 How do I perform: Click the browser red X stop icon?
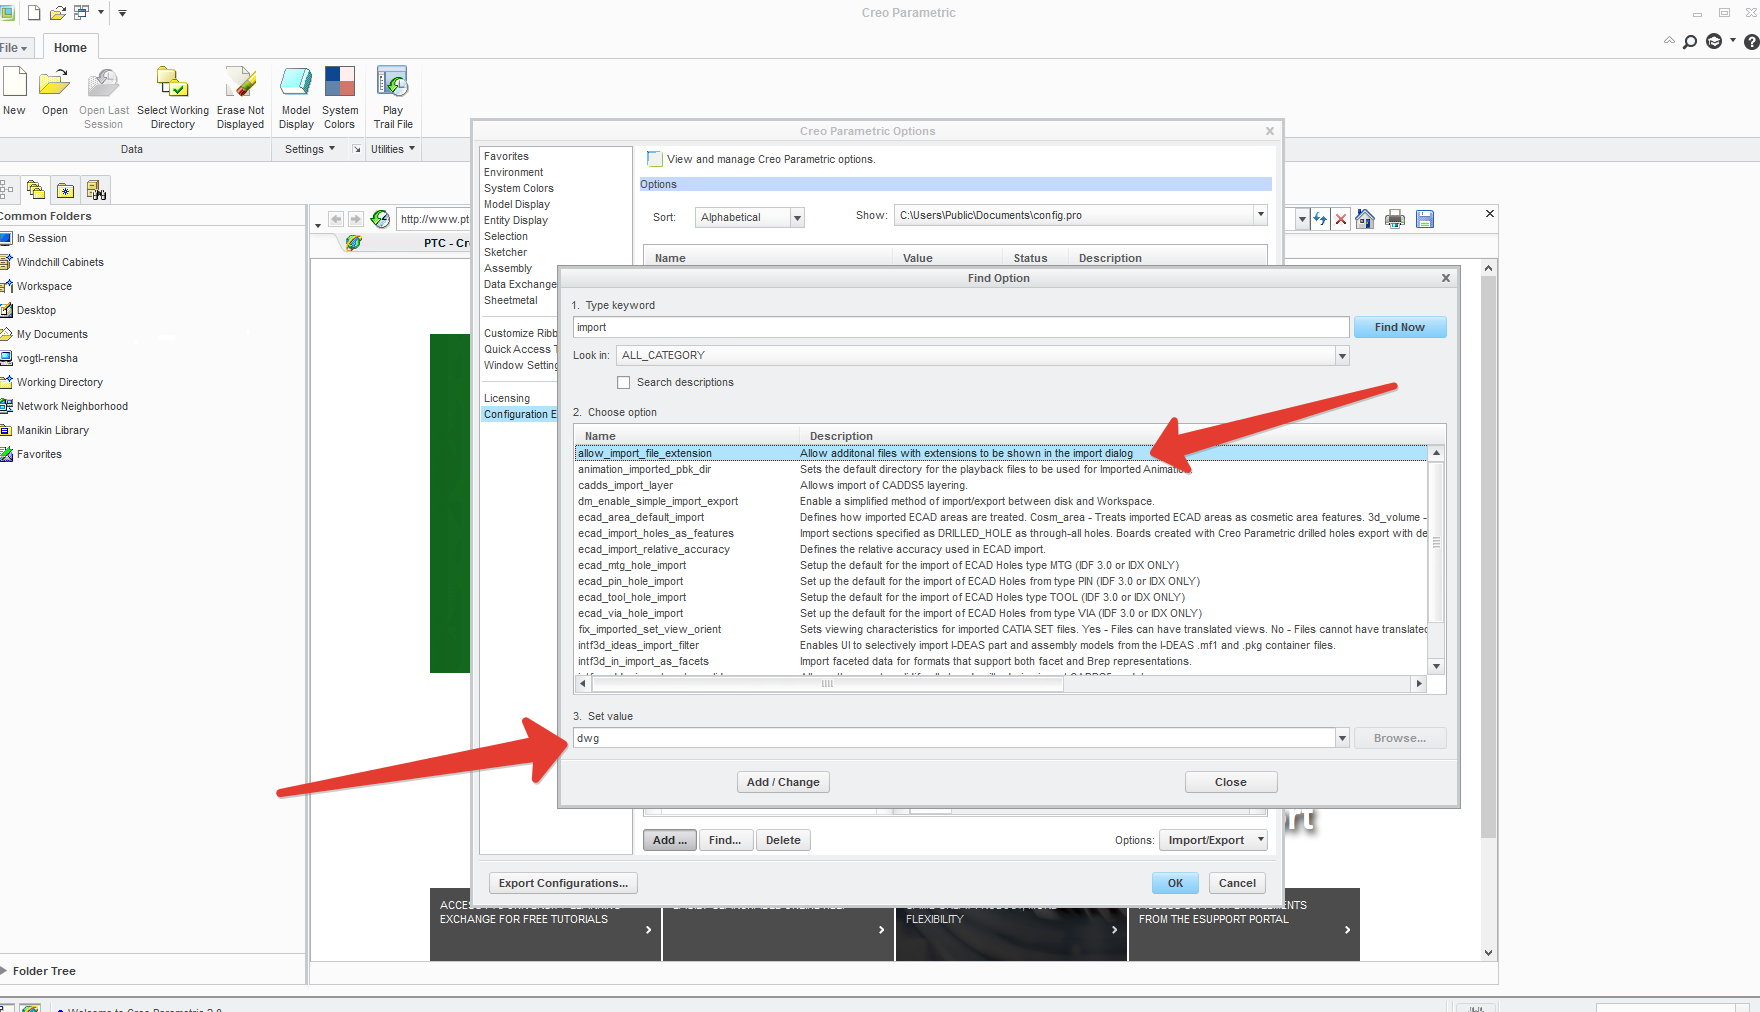point(1341,219)
